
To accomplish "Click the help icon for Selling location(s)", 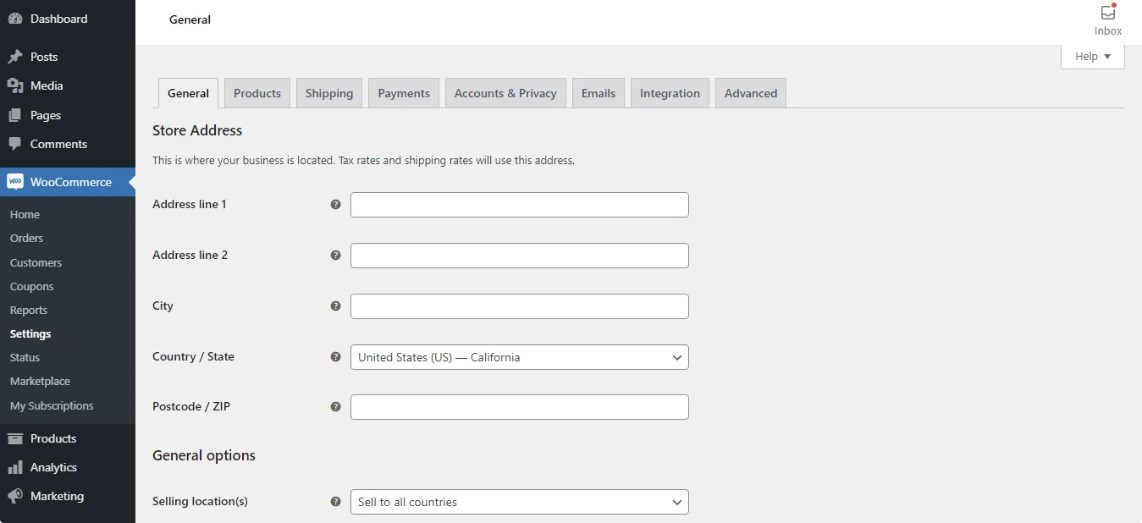I will tap(335, 502).
